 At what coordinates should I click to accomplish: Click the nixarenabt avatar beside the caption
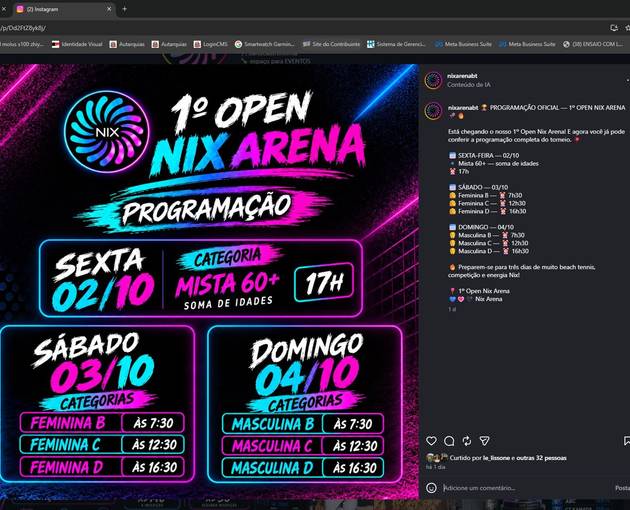pos(434,111)
